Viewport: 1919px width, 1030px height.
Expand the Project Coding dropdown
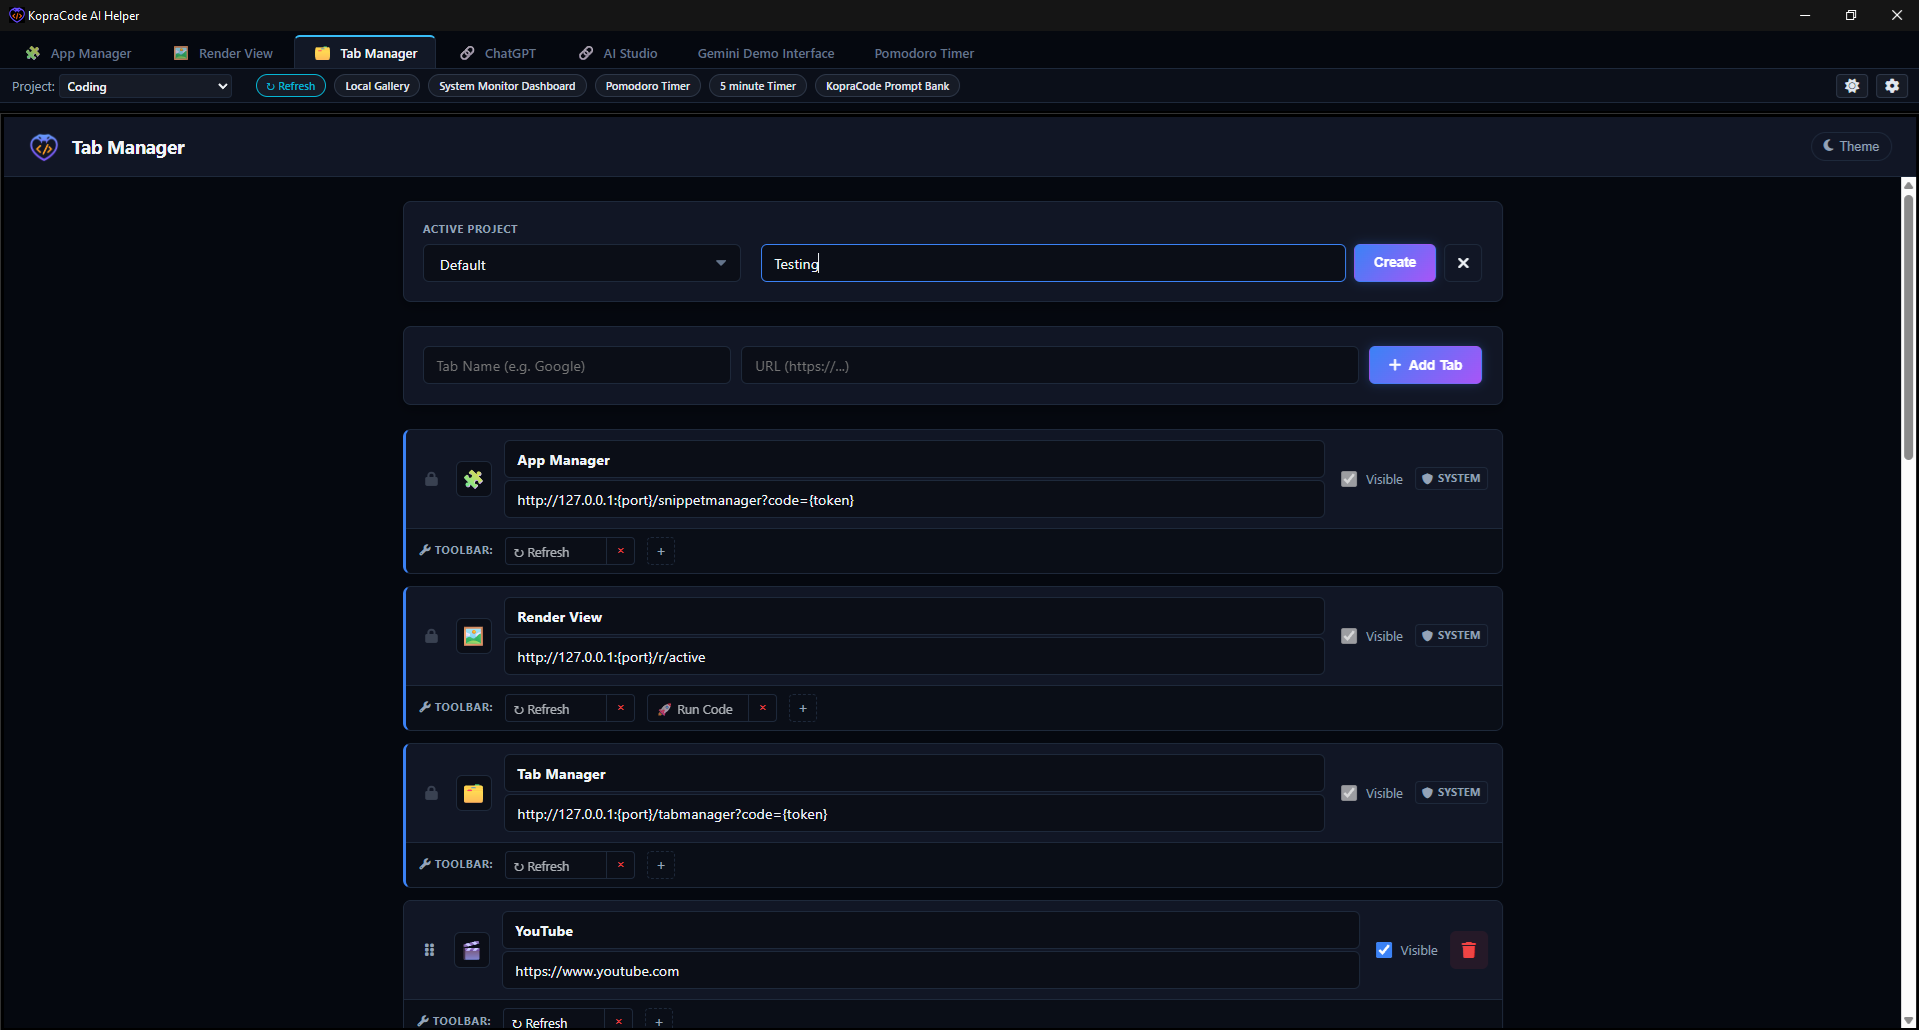(x=146, y=87)
